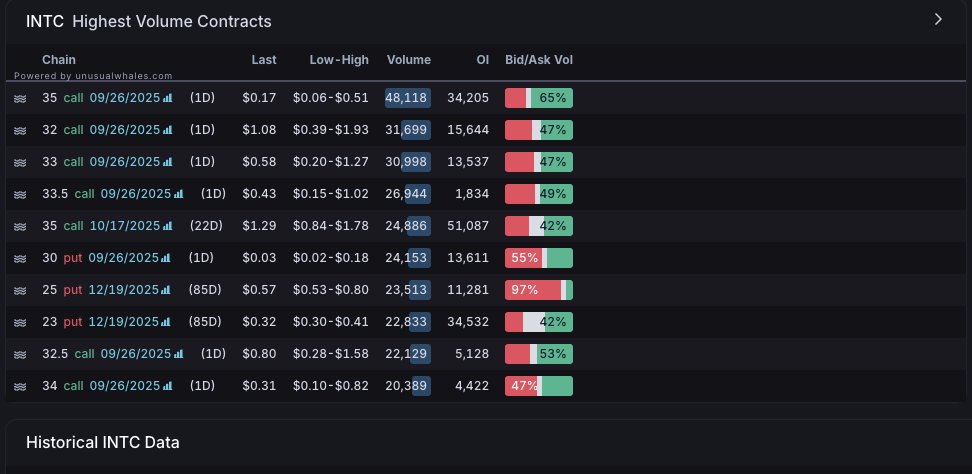Open chart icon for 35 call 10/17/2025
The image size is (972, 474).
(x=168, y=226)
